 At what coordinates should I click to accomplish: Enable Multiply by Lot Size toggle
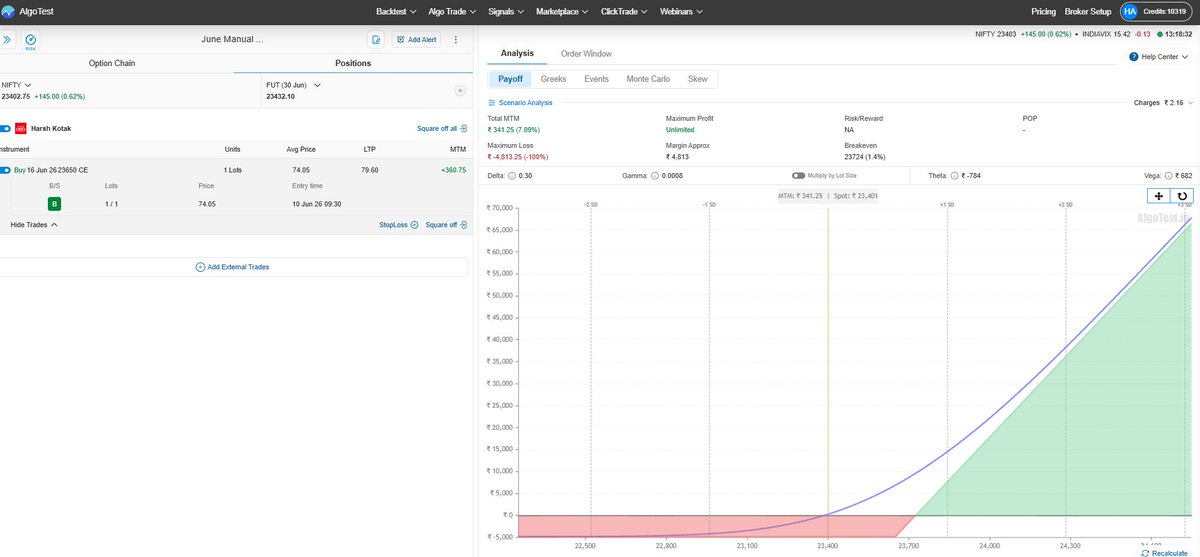click(798, 176)
